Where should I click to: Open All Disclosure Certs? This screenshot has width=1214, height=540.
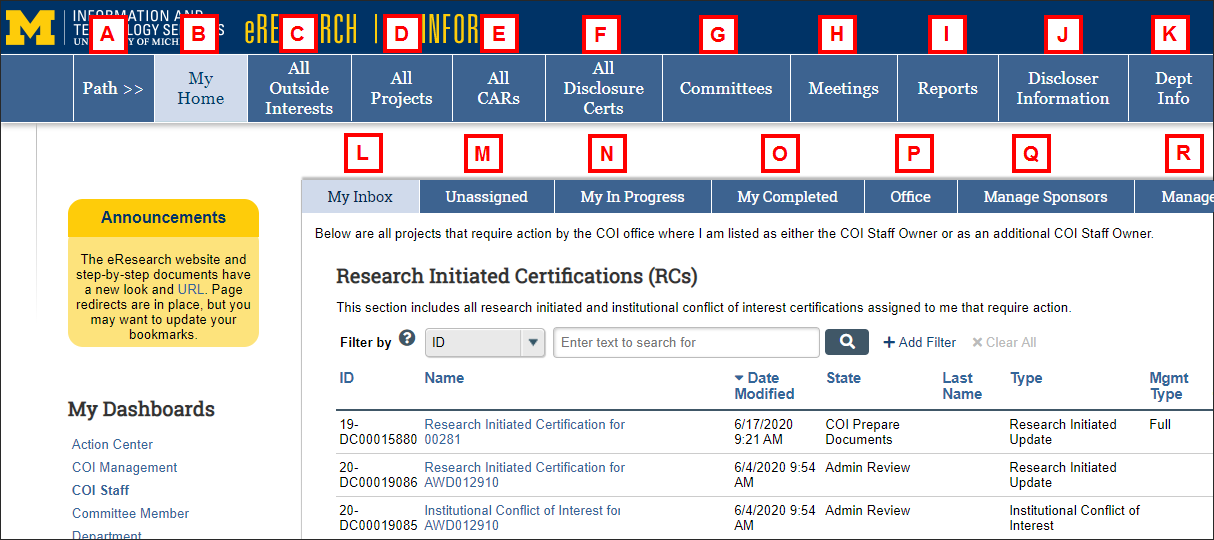pos(603,88)
